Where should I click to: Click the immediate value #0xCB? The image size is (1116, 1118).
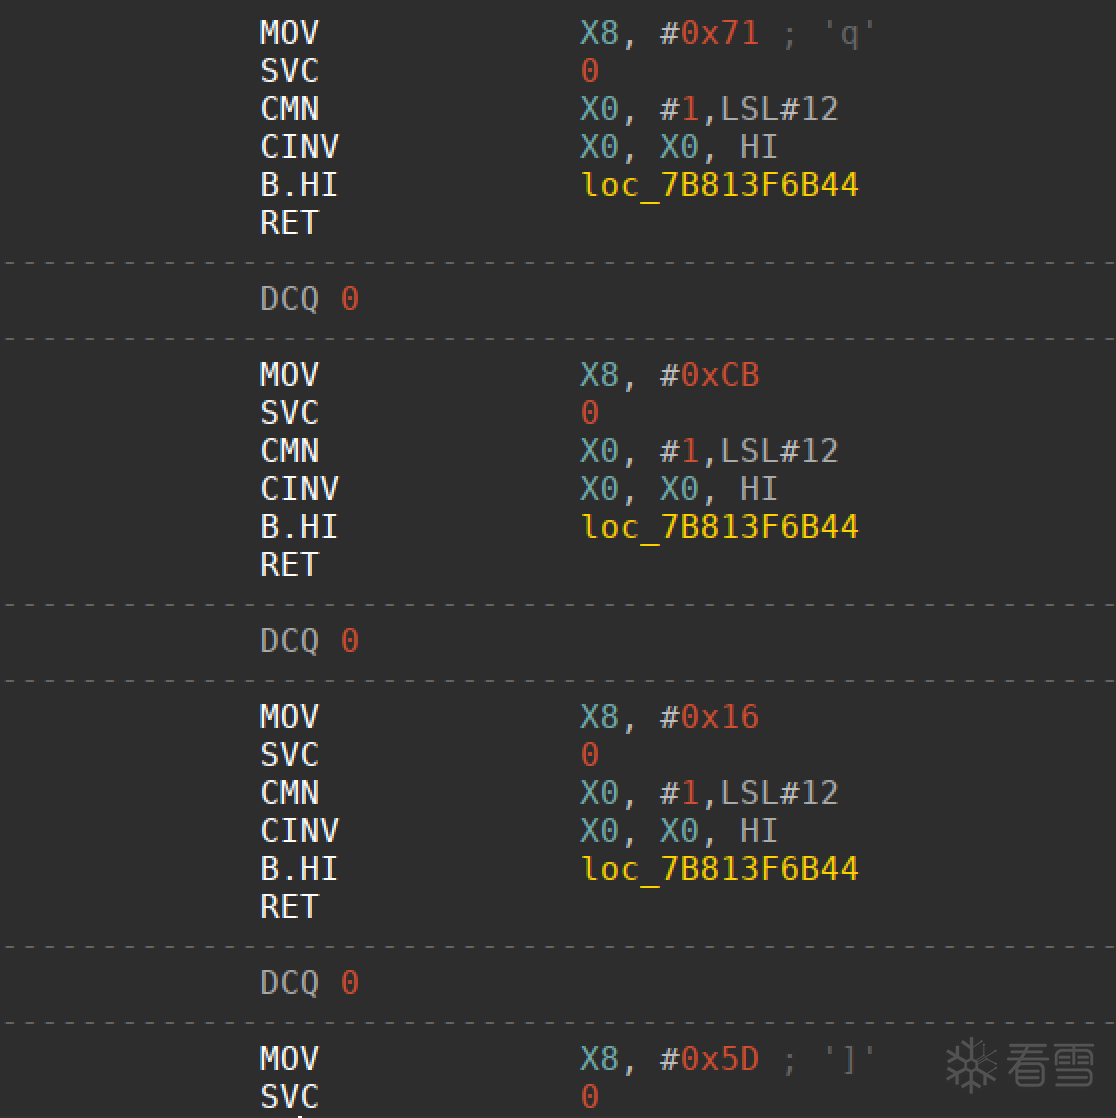click(x=710, y=375)
